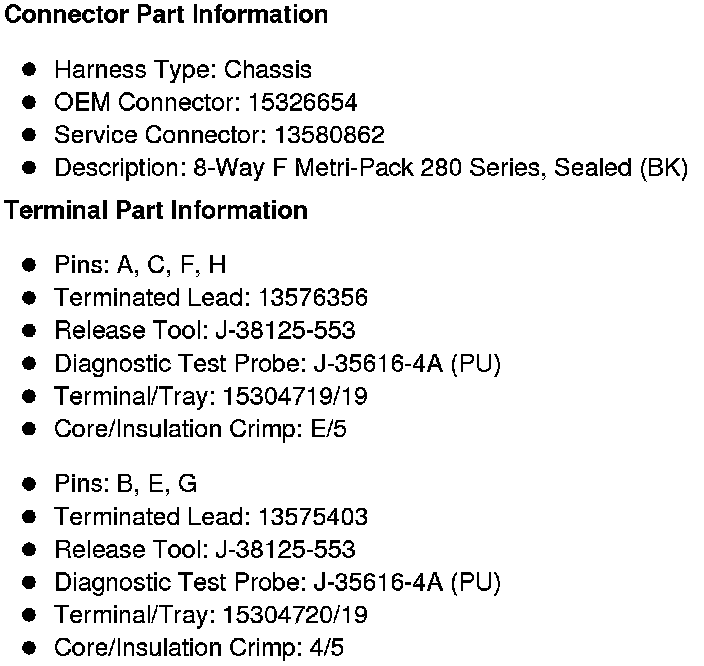Click the Pins: A, C, F, H line

tap(139, 265)
